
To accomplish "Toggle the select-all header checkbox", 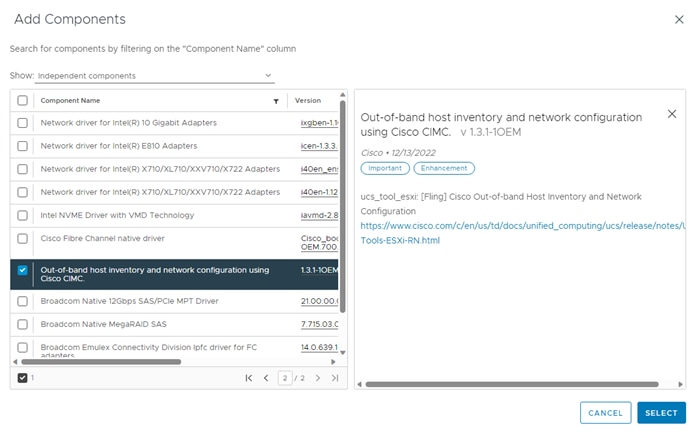I will 23,100.
